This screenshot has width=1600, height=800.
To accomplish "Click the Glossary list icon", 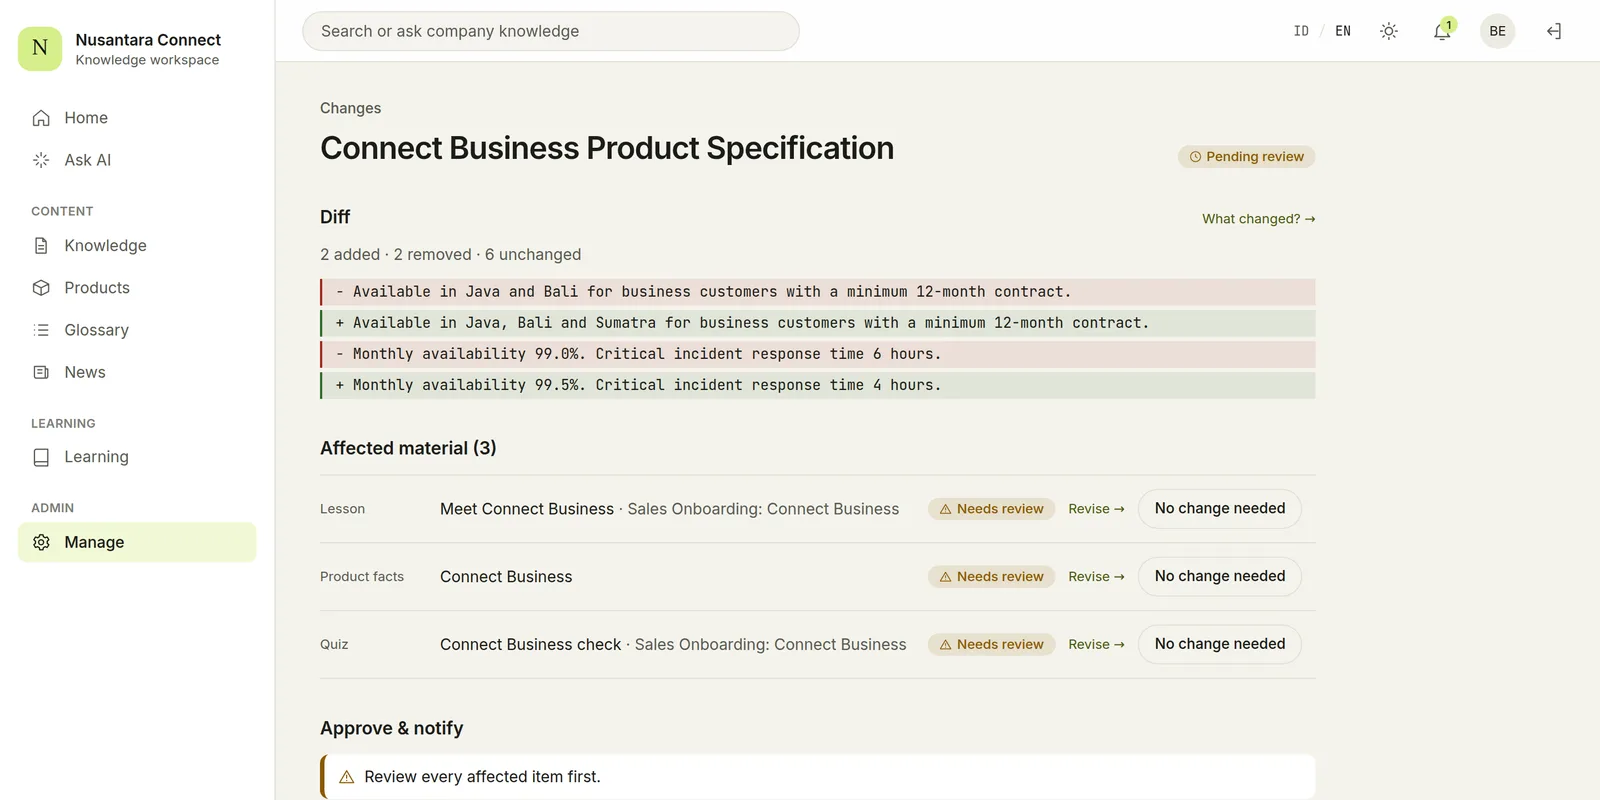I will coord(41,330).
